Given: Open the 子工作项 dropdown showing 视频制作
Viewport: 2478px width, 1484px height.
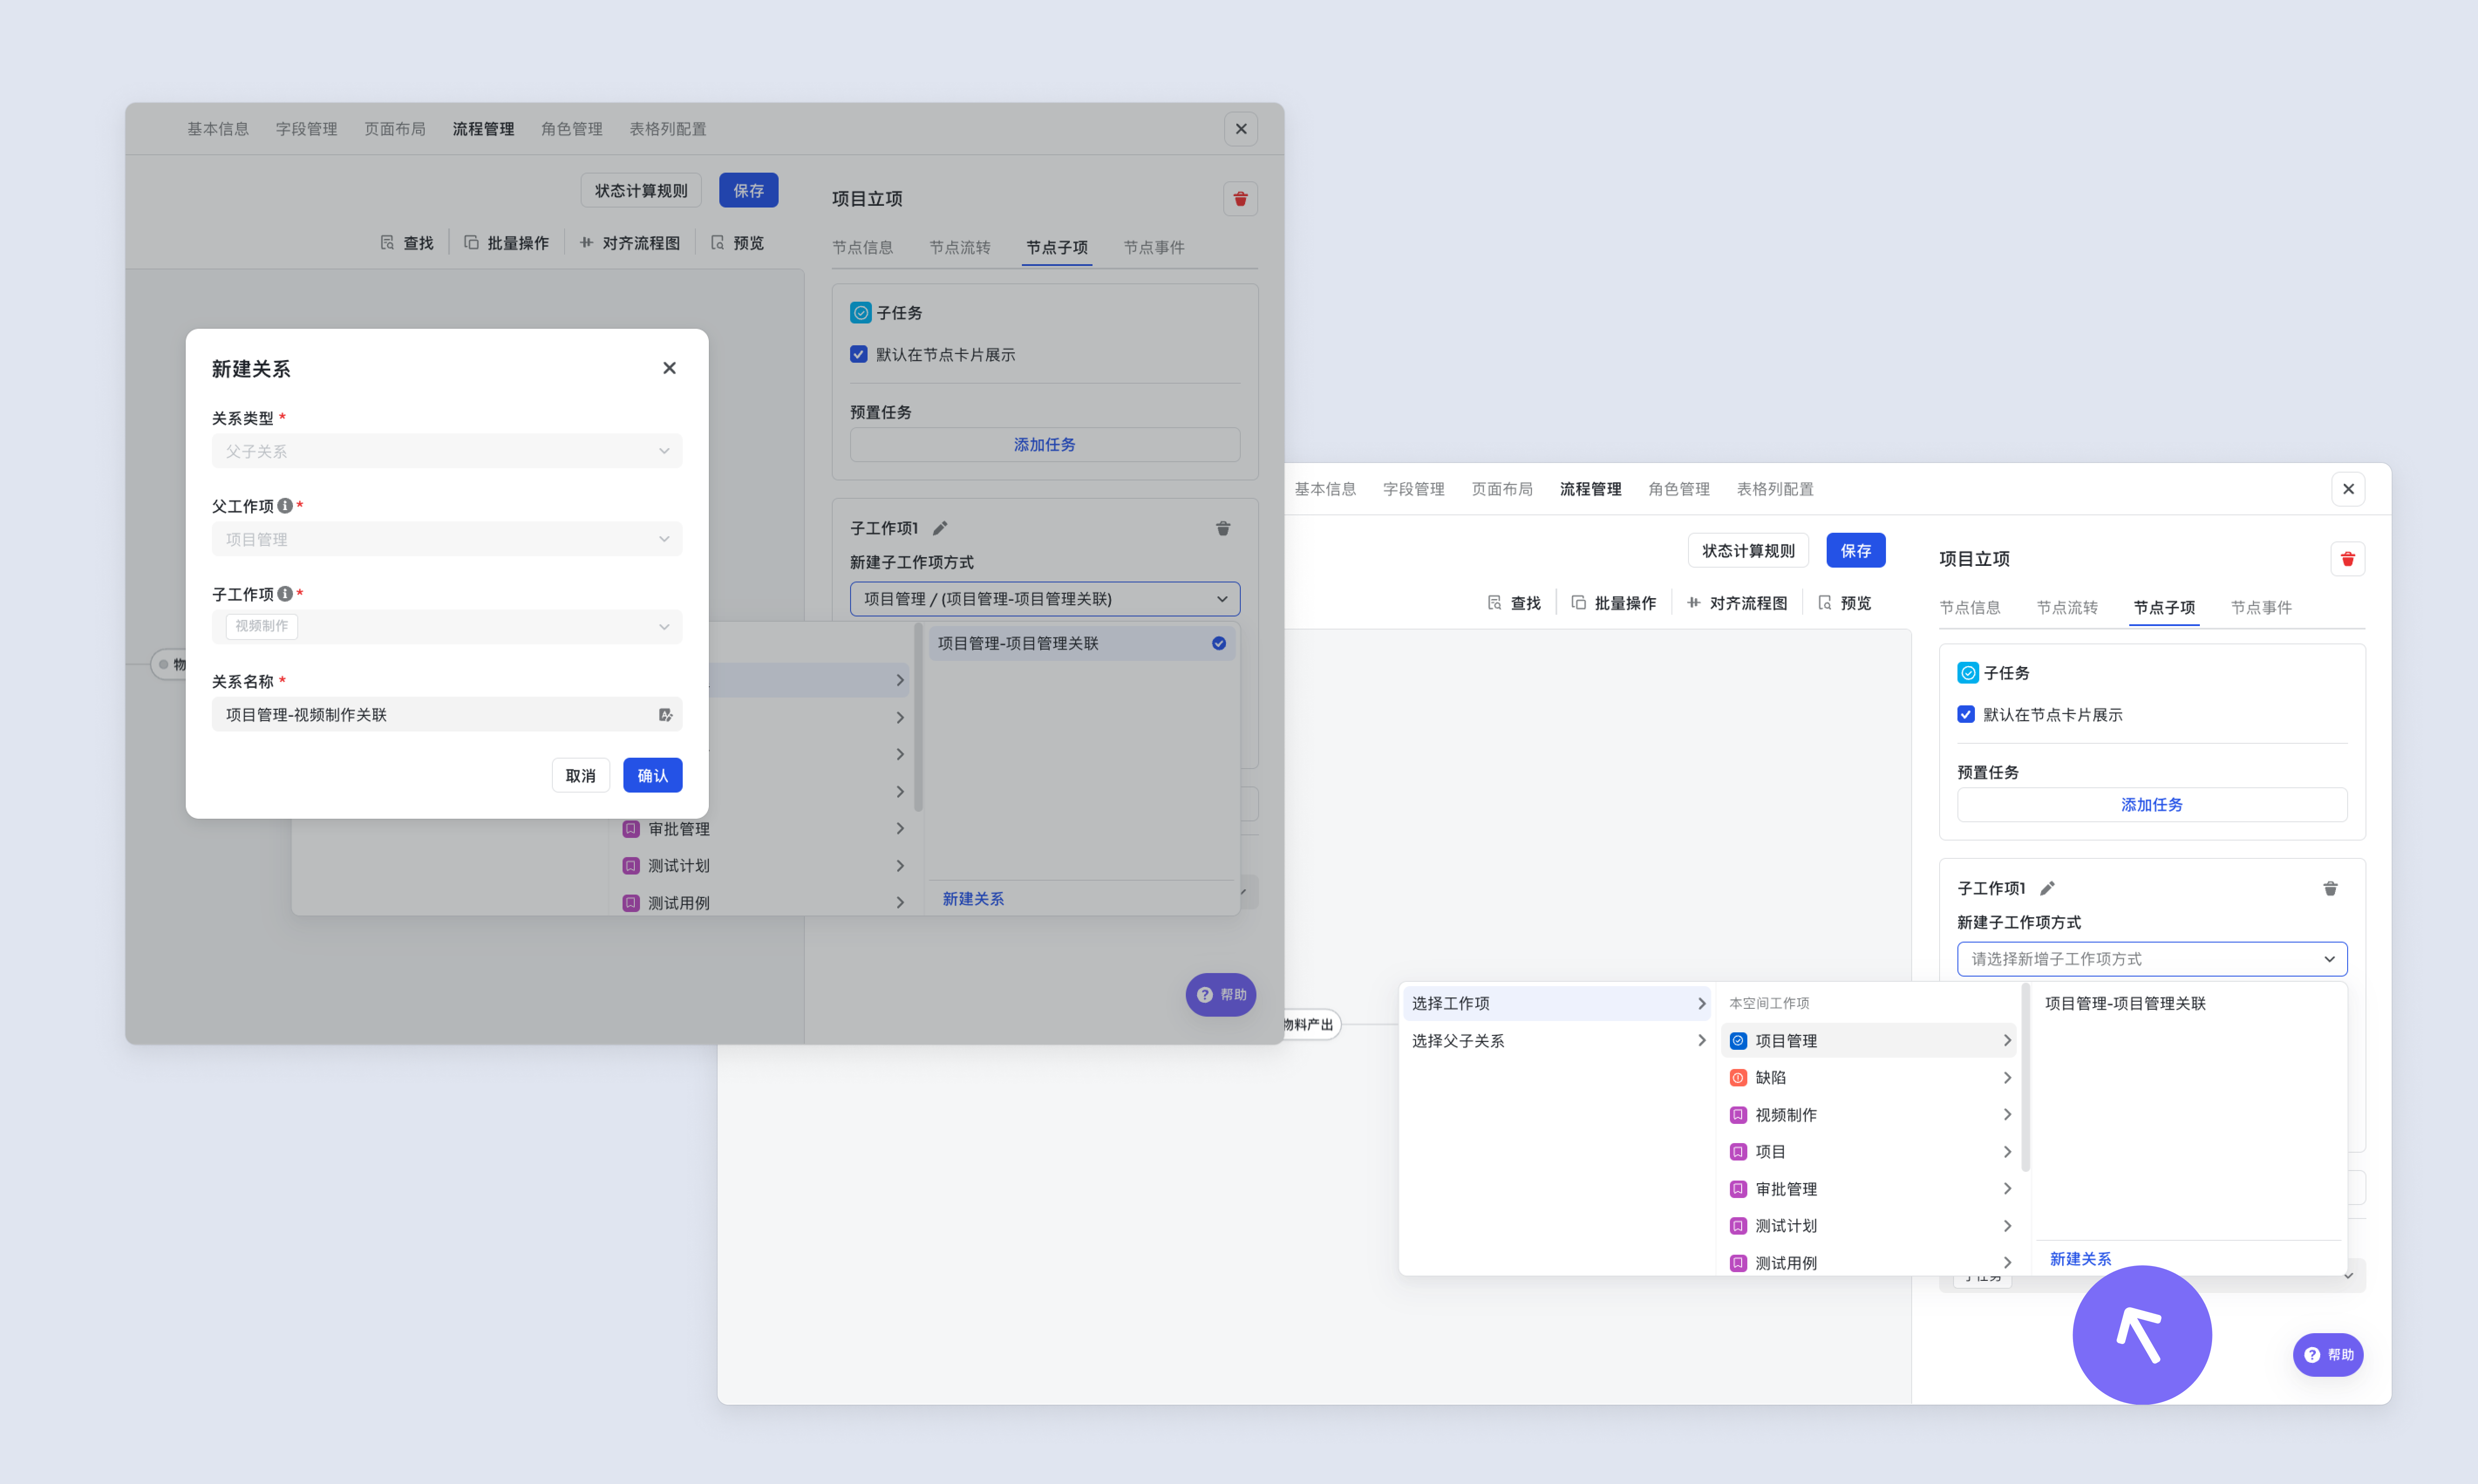Looking at the screenshot, I should point(447,627).
